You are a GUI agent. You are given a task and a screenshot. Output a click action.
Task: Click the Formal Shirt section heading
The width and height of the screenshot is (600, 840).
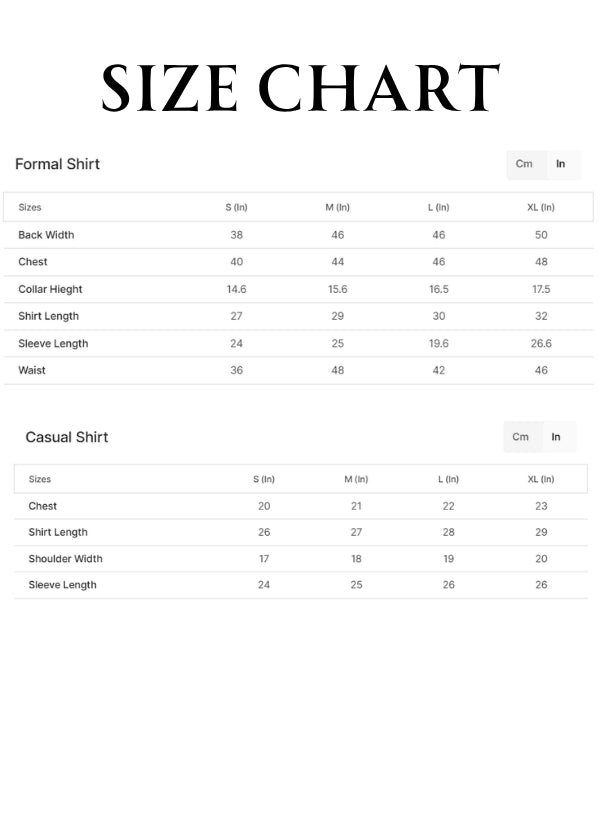coord(57,164)
